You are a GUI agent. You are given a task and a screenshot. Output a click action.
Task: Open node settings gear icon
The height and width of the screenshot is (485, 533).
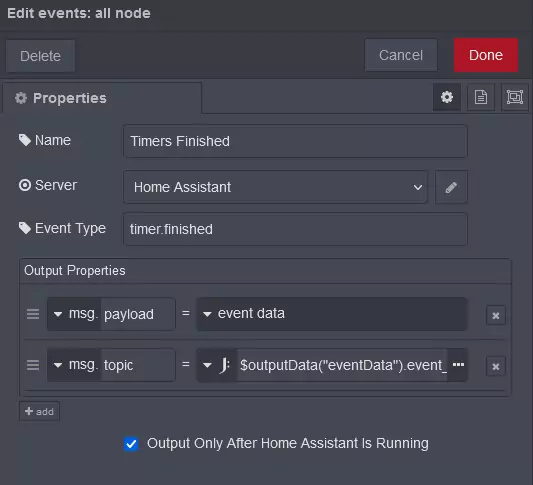(447, 97)
